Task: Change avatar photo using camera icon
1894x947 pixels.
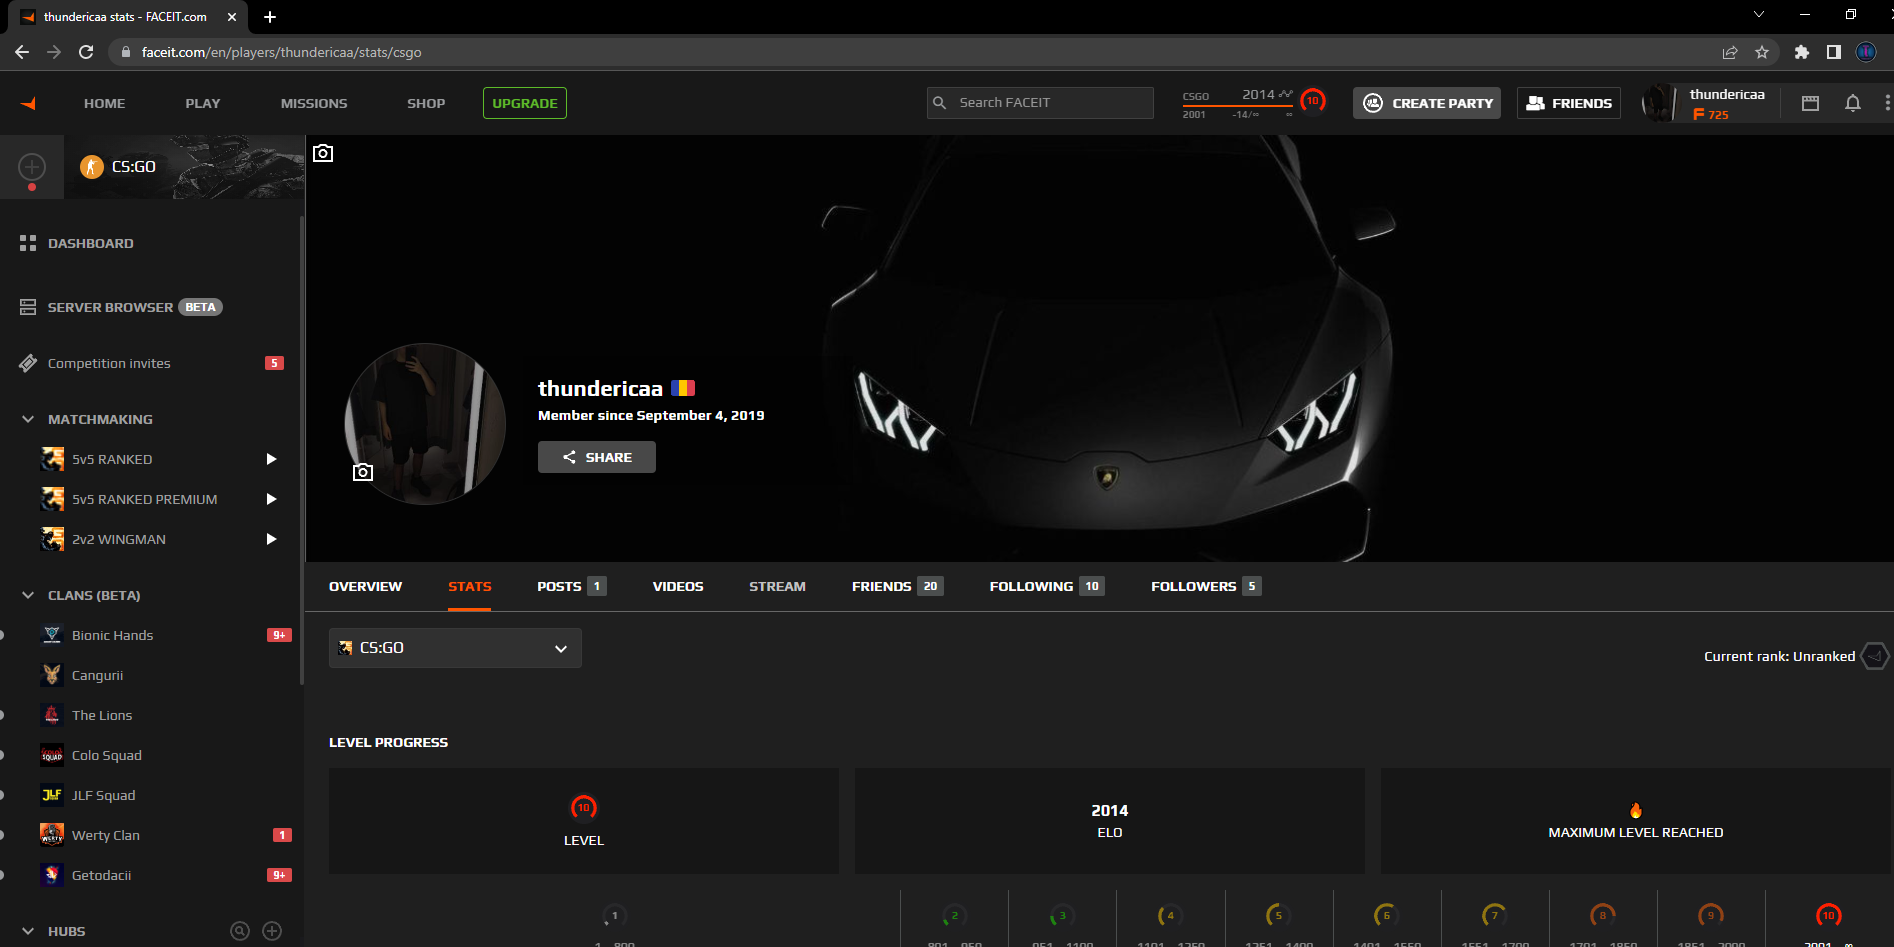Action: 363,472
